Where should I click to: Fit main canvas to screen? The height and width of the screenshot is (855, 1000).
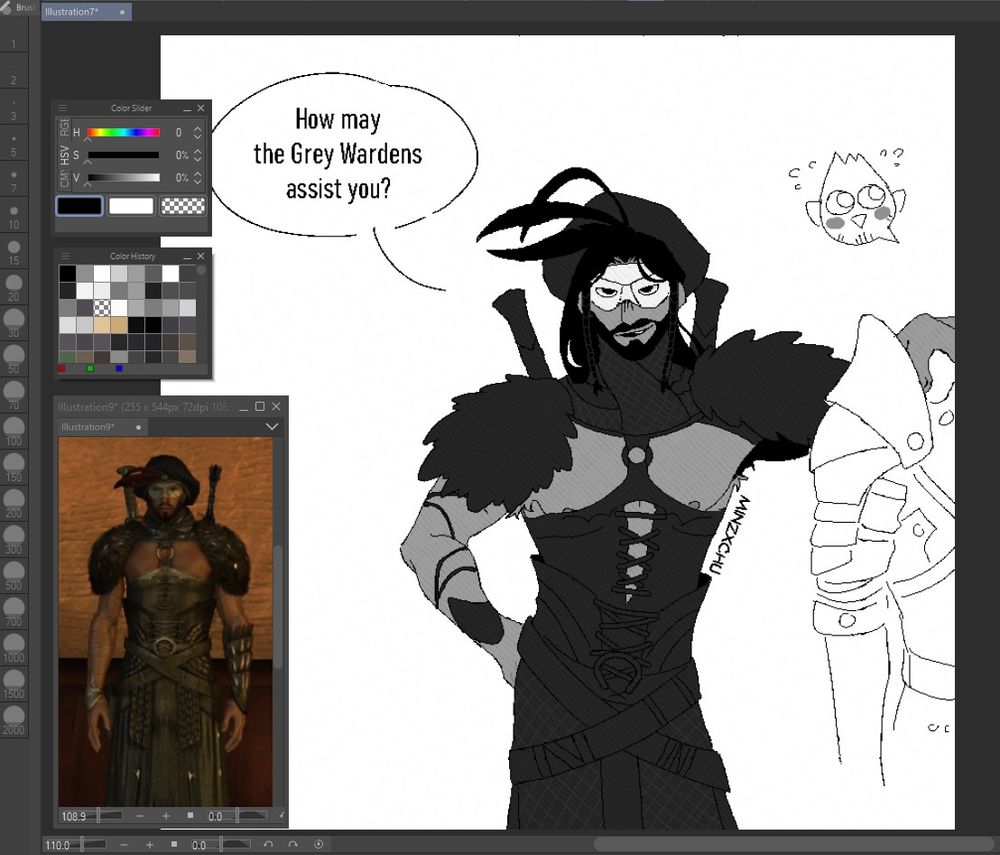point(173,845)
